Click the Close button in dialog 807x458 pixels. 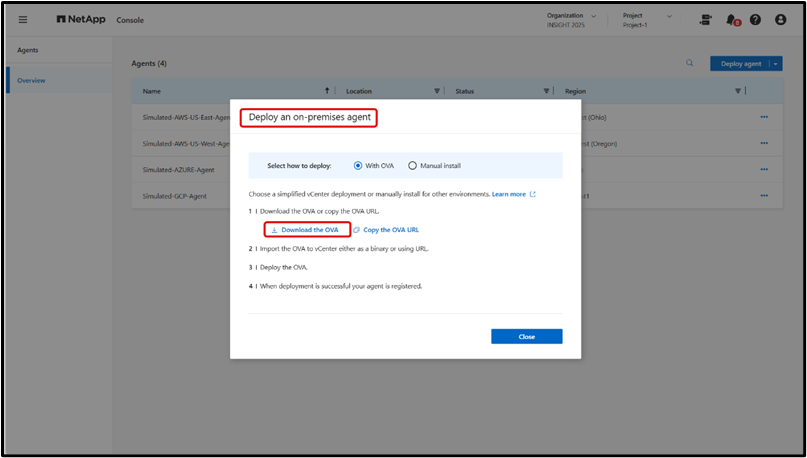click(527, 337)
